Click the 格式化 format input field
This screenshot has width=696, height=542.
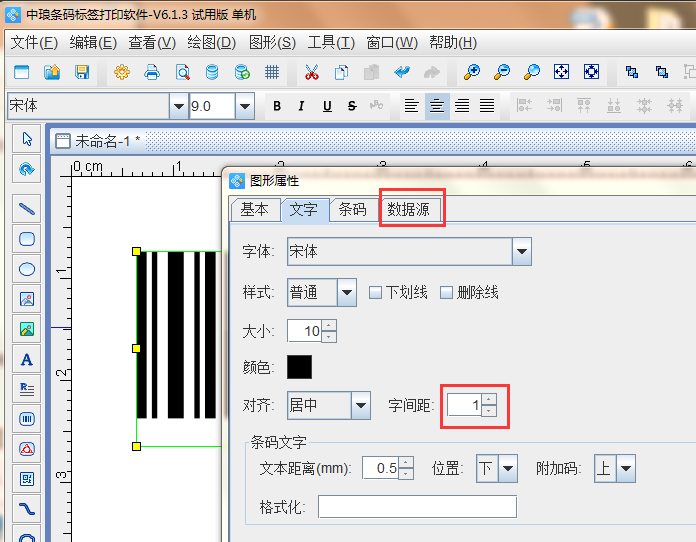click(417, 507)
